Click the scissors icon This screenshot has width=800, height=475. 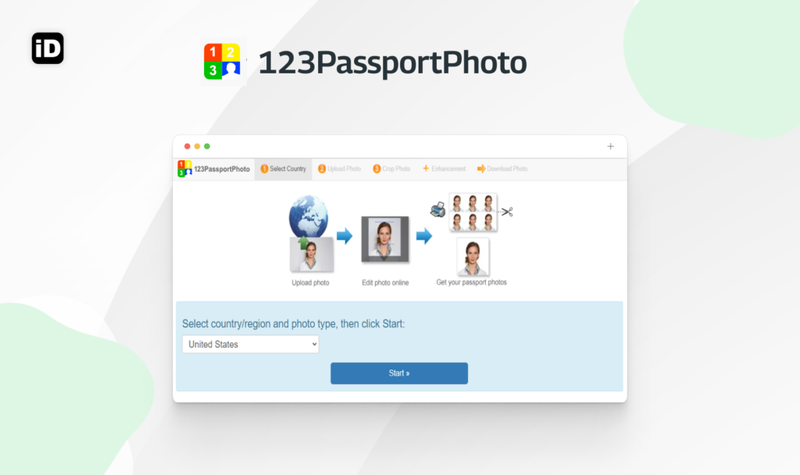507,212
